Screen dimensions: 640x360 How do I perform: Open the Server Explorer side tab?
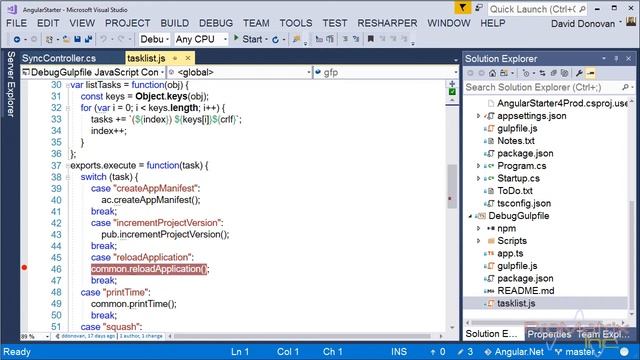click(11, 84)
